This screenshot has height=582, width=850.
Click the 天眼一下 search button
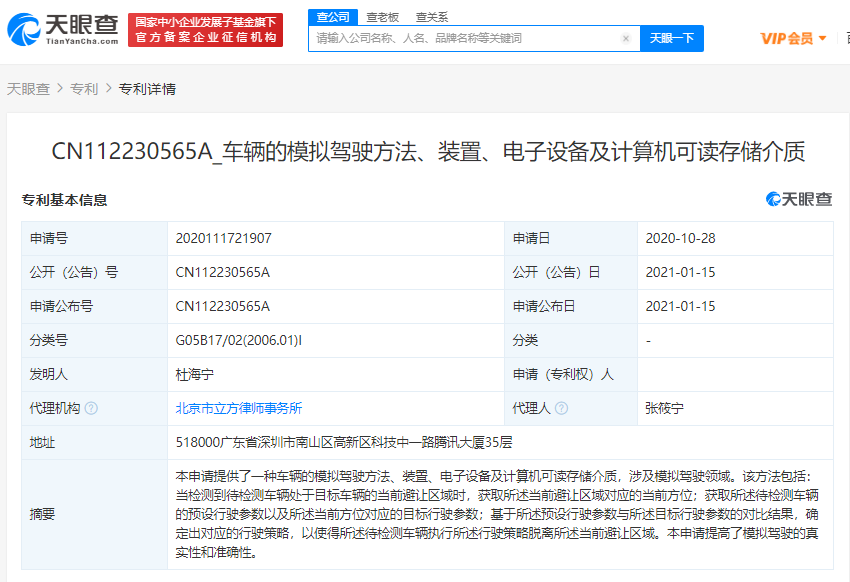tap(672, 38)
